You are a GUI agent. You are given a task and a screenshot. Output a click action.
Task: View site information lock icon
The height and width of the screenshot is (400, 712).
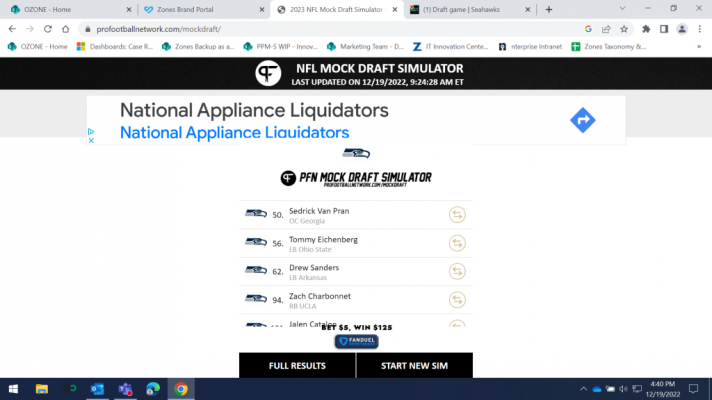(88, 29)
